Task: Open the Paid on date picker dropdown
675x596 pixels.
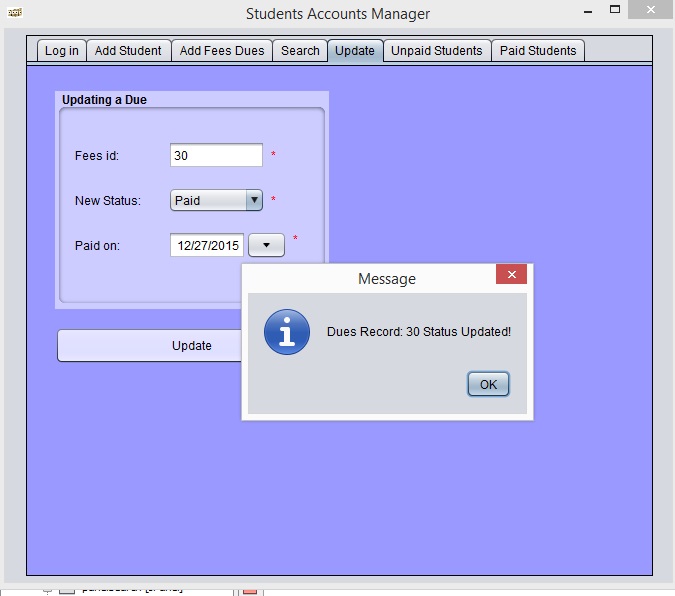Action: tap(266, 245)
